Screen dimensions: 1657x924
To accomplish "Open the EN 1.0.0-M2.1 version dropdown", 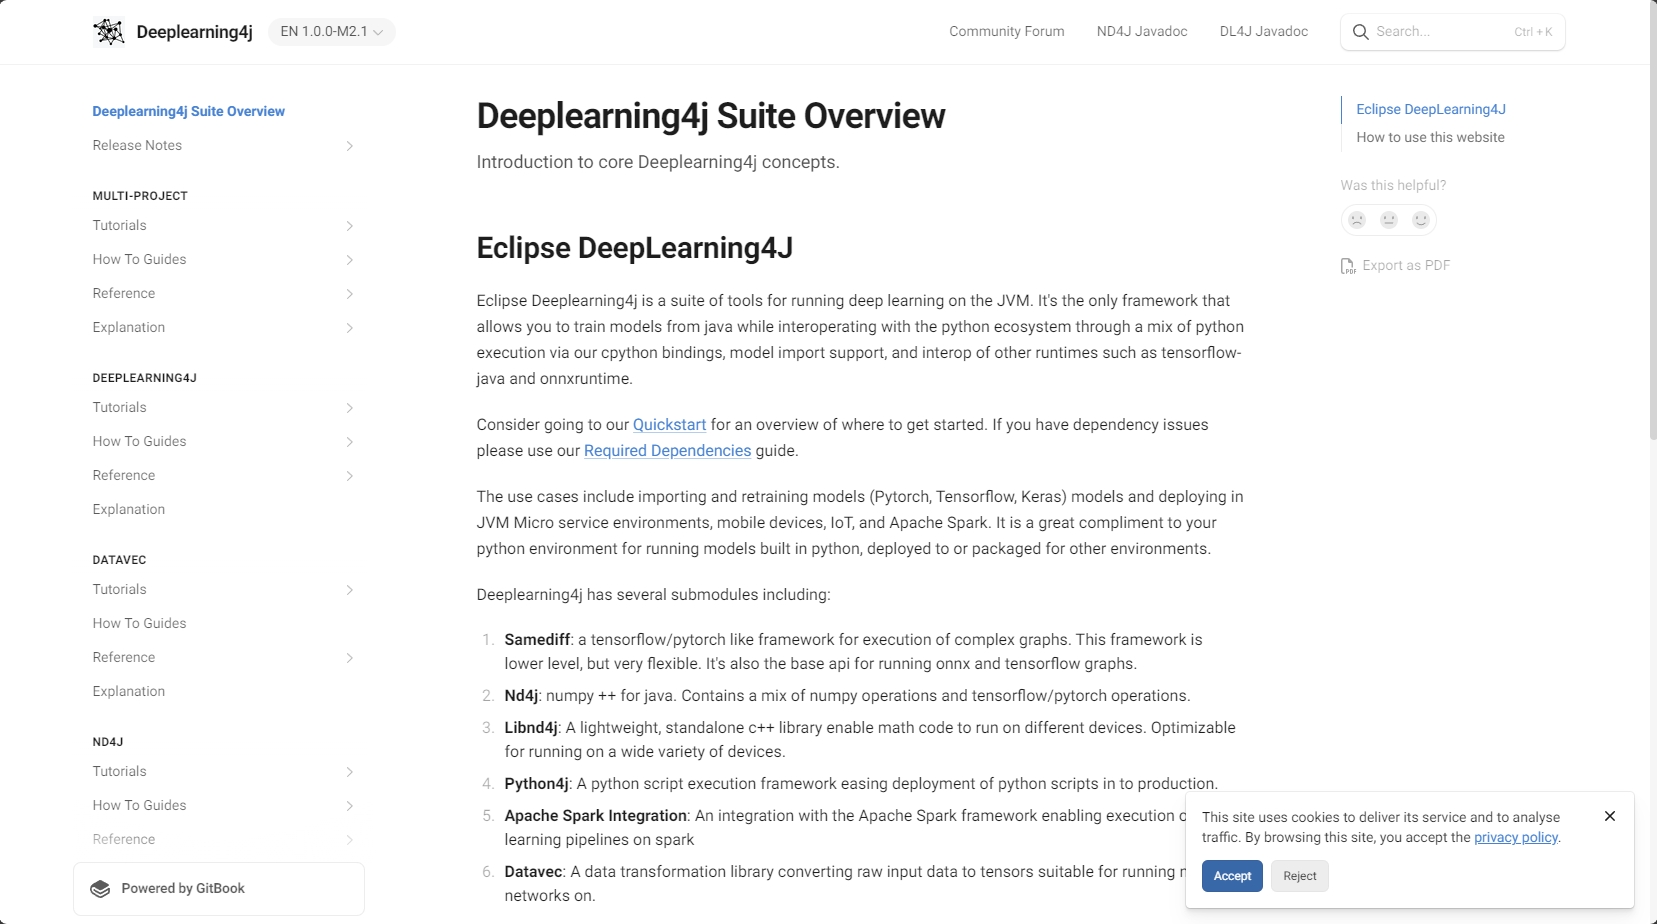I will tap(331, 32).
